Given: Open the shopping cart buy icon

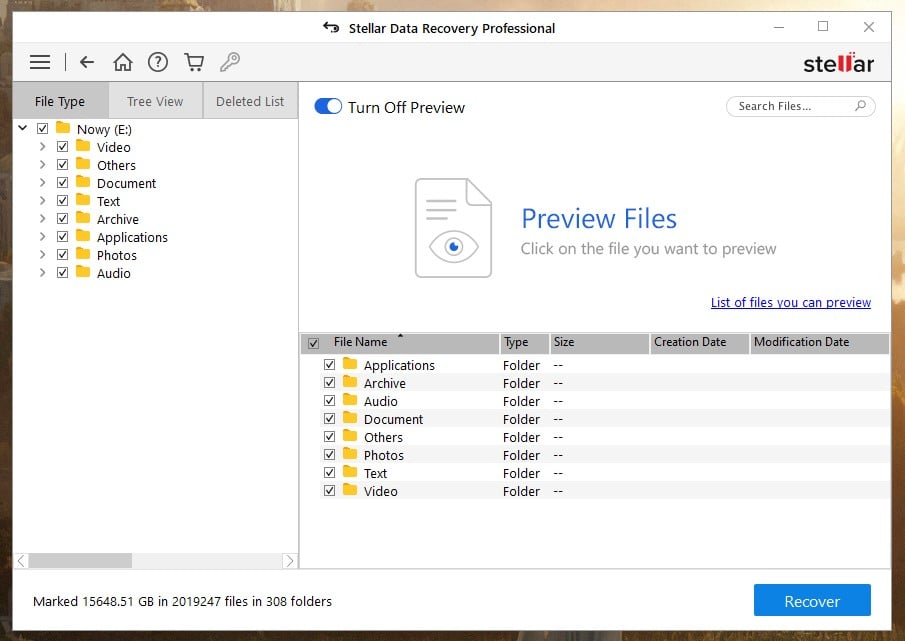Looking at the screenshot, I should pyautogui.click(x=194, y=62).
